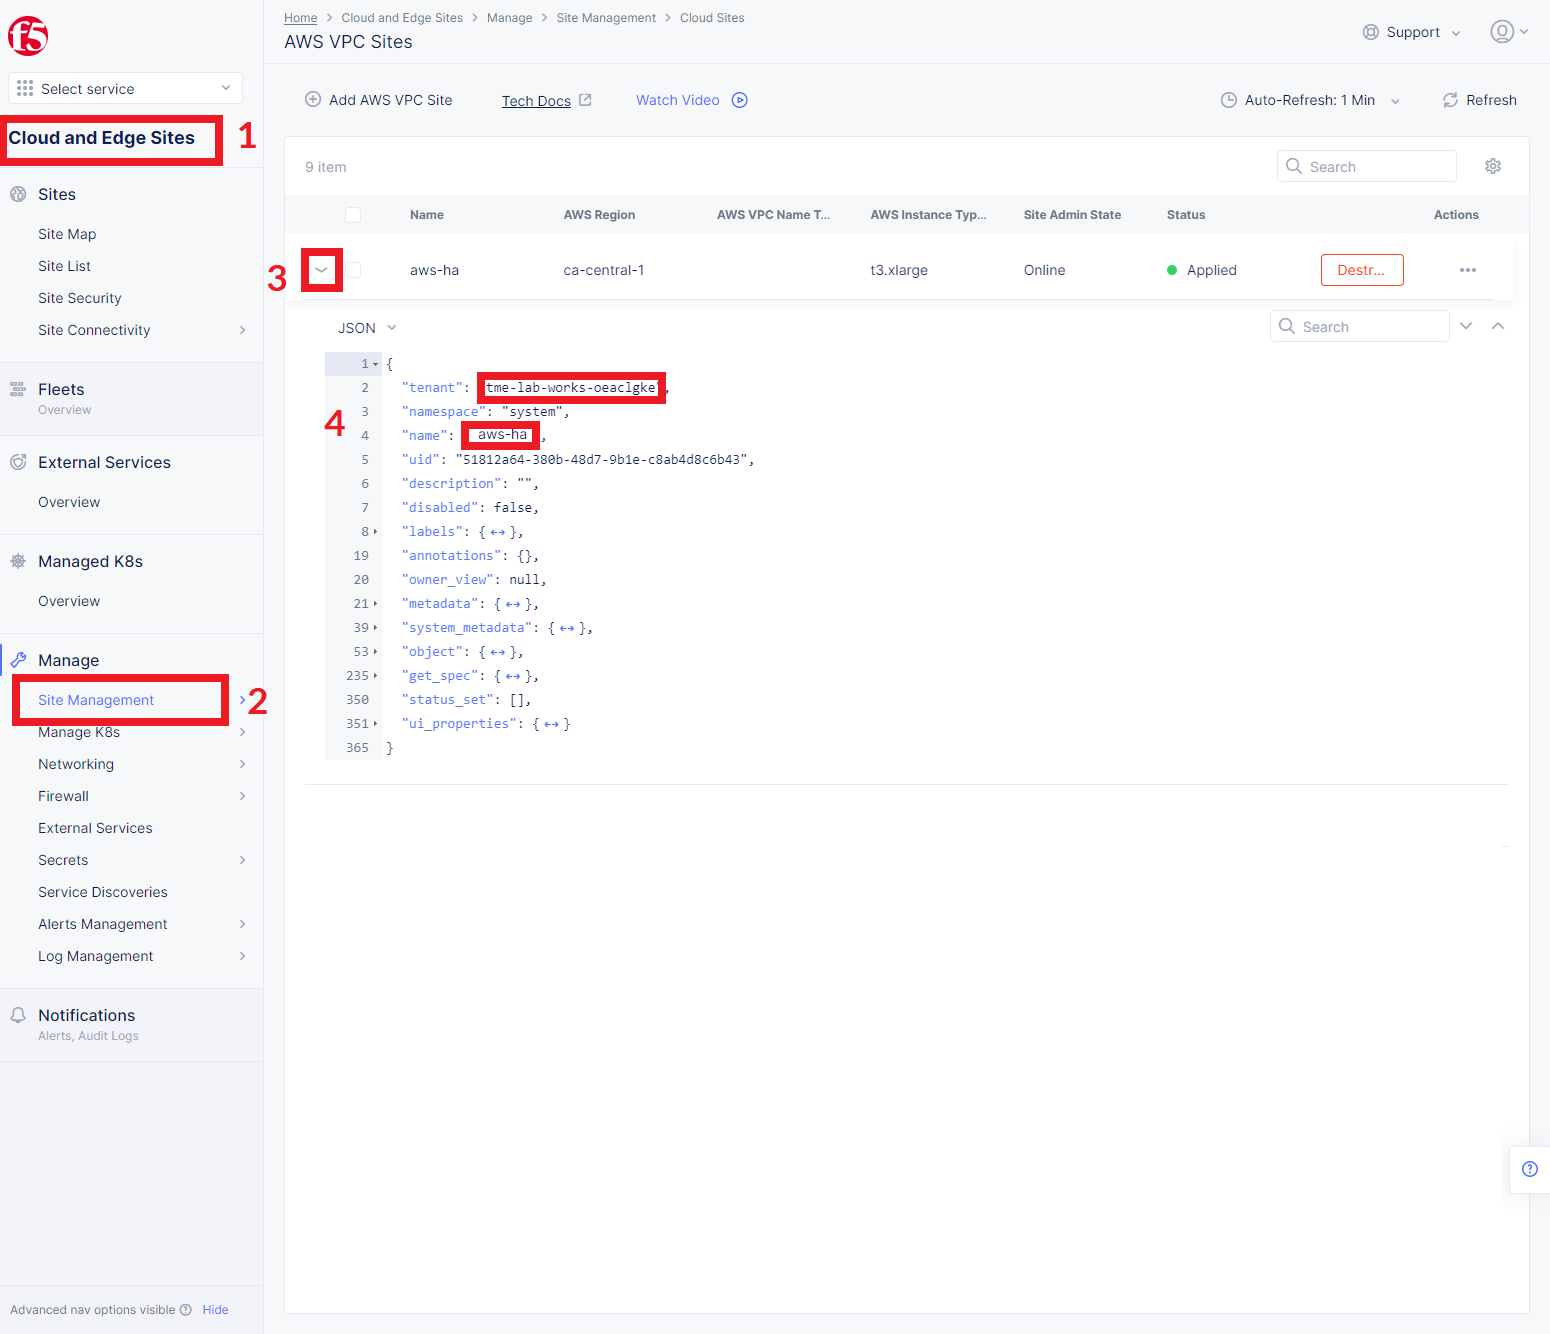
Task: Click the Fleets icon in sidebar
Action: tap(18, 389)
